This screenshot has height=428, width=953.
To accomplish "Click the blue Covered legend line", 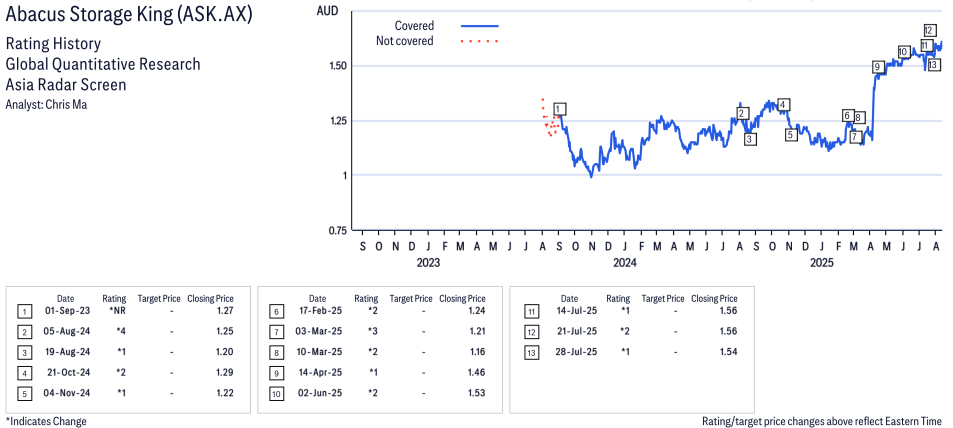I will [480, 26].
